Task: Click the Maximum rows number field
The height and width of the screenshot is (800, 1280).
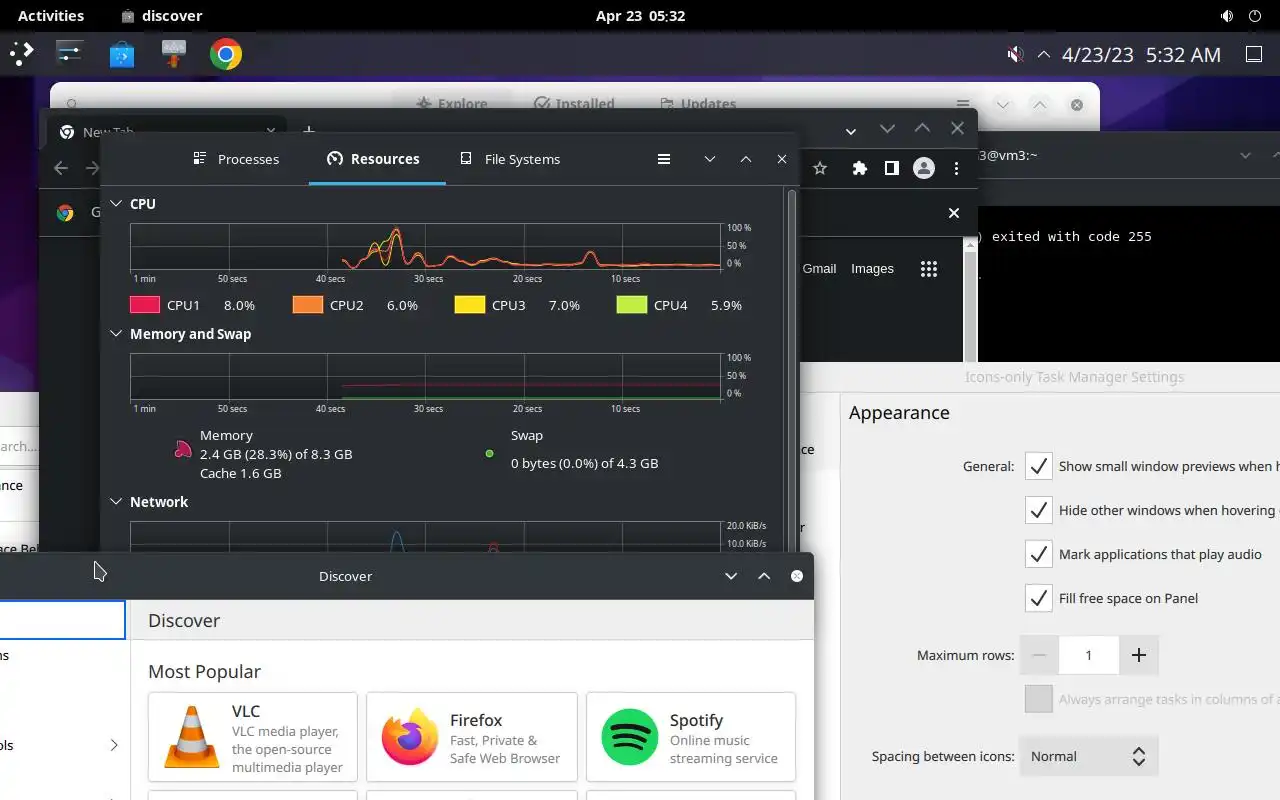Action: point(1089,655)
